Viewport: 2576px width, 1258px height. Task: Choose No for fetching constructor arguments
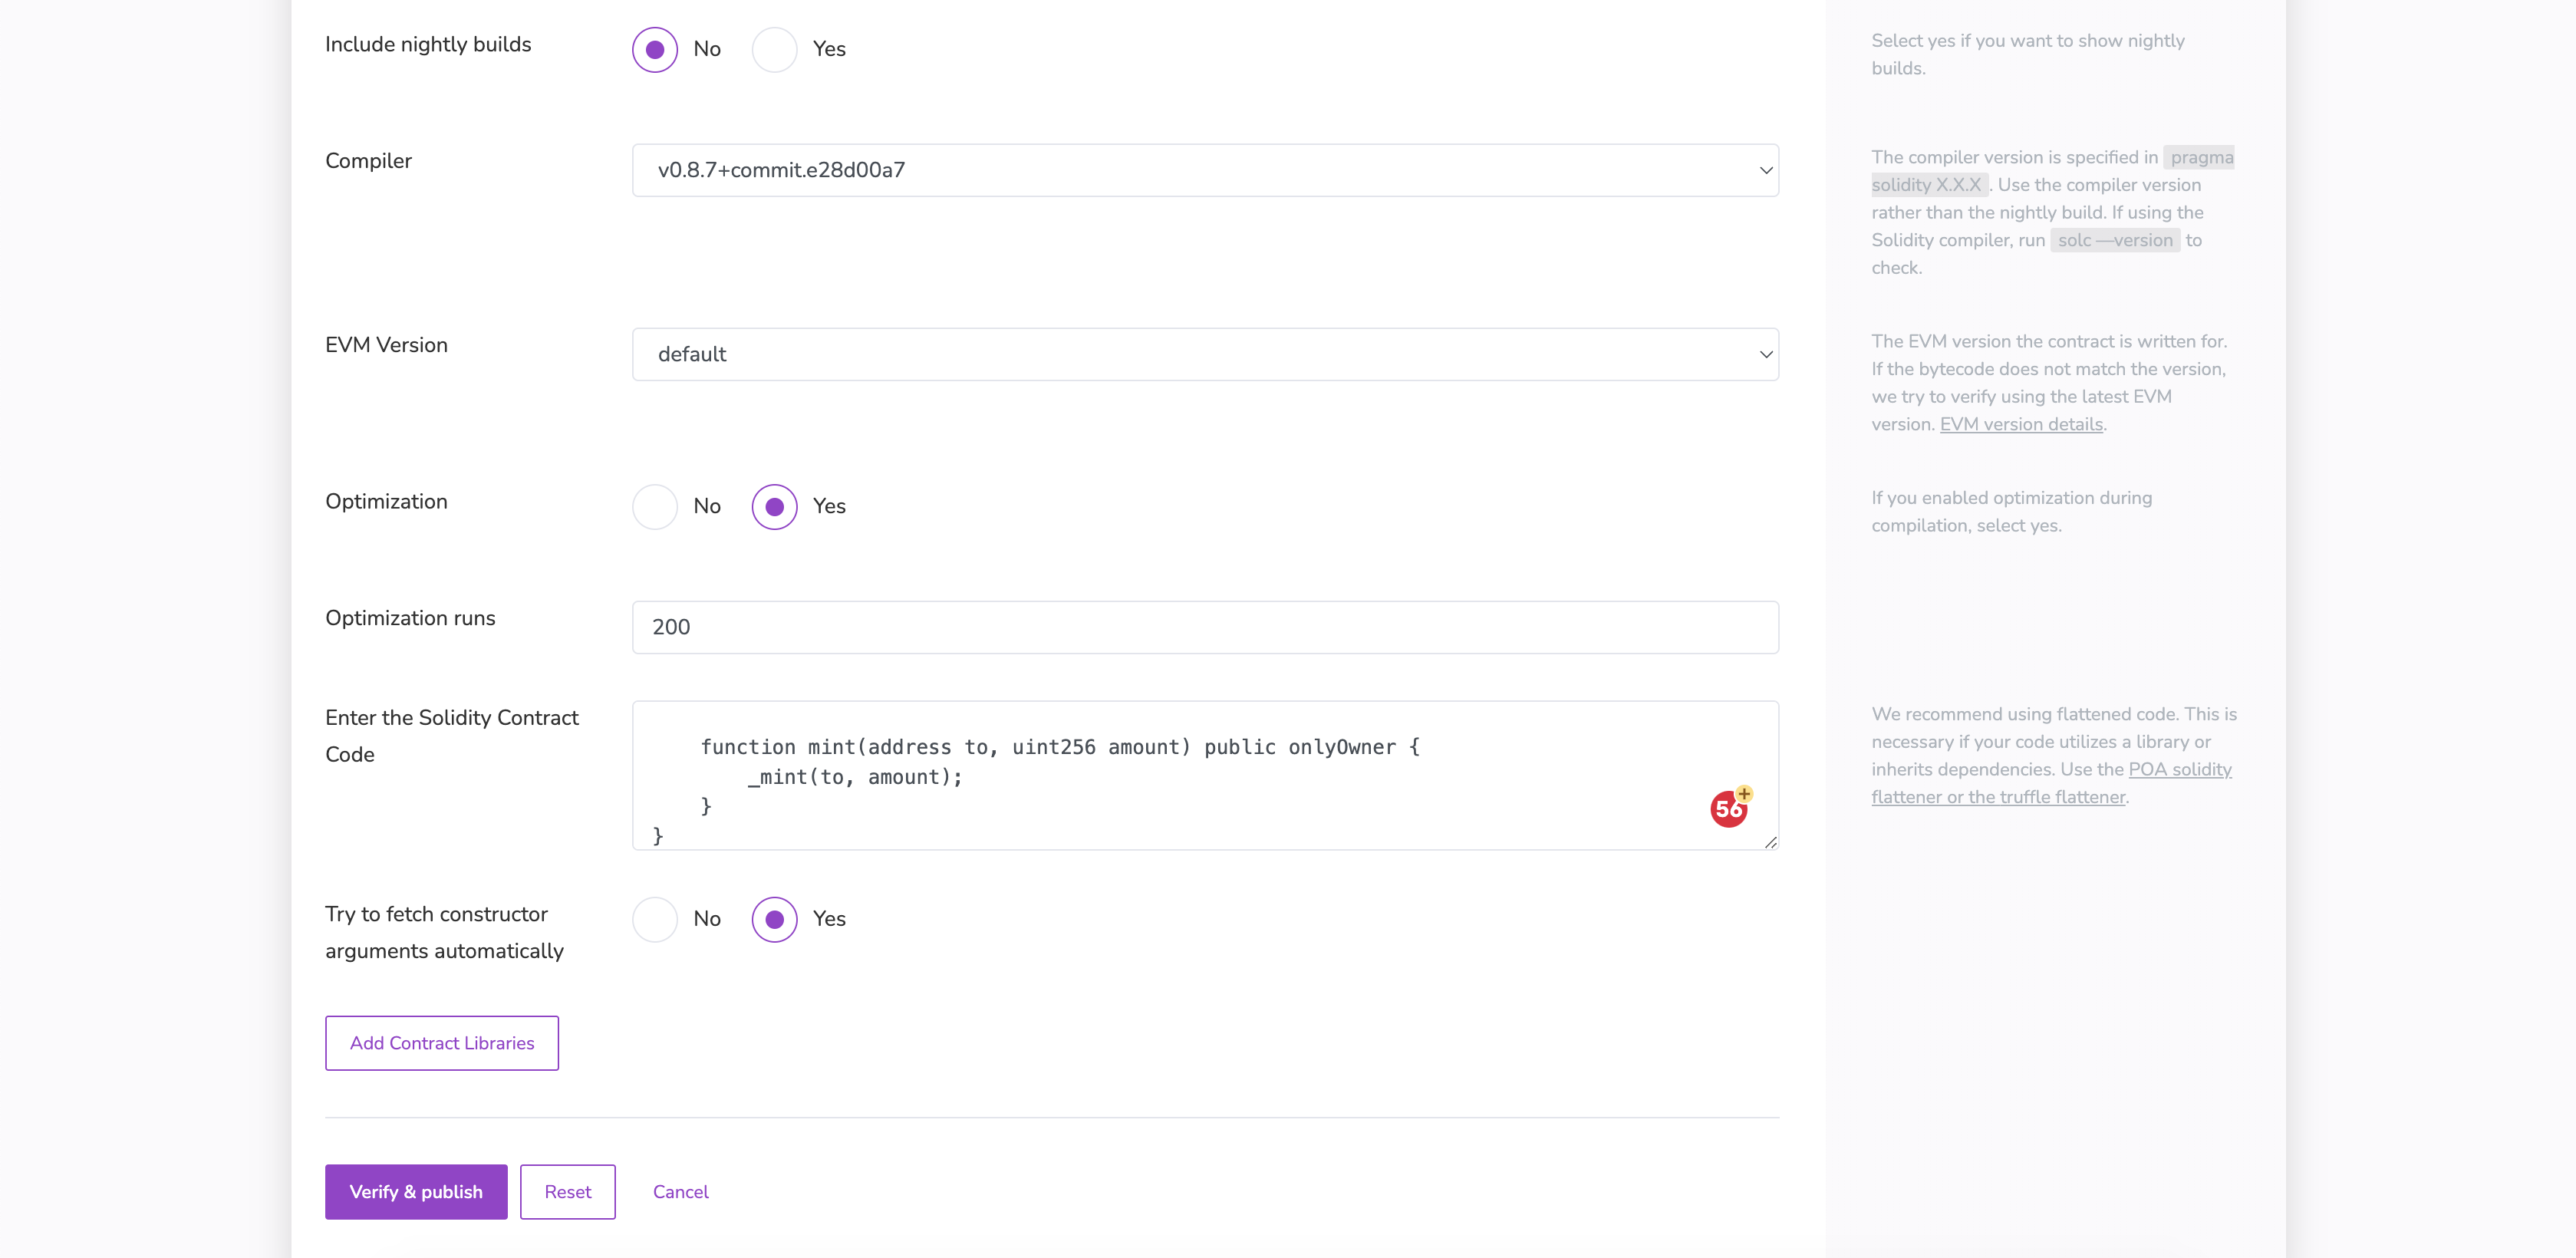click(x=655, y=919)
